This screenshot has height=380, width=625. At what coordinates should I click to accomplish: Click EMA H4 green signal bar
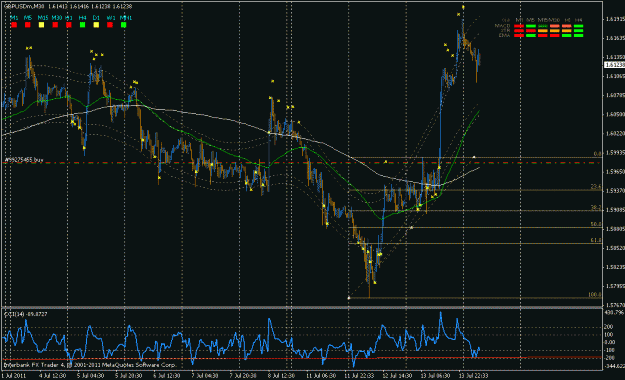pyautogui.click(x=578, y=35)
